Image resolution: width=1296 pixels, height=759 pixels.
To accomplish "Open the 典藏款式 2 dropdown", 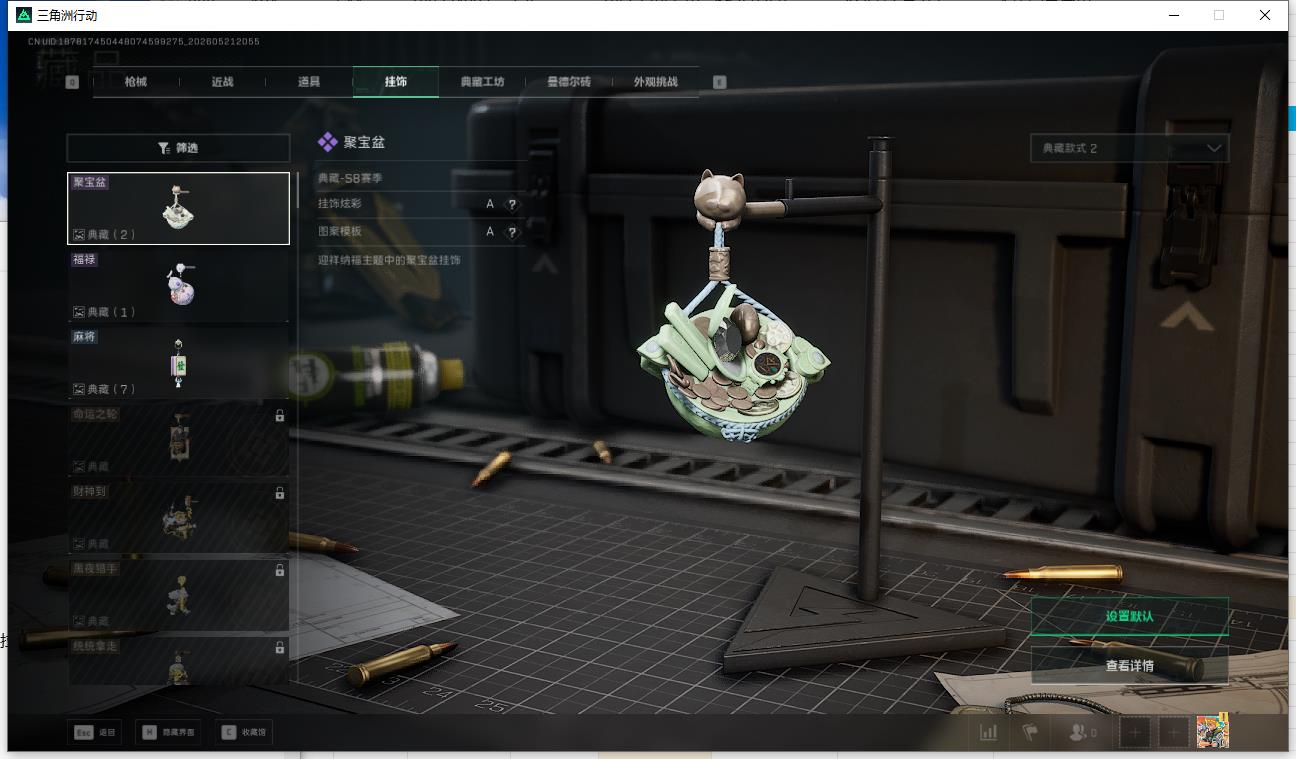I will [x=1130, y=148].
